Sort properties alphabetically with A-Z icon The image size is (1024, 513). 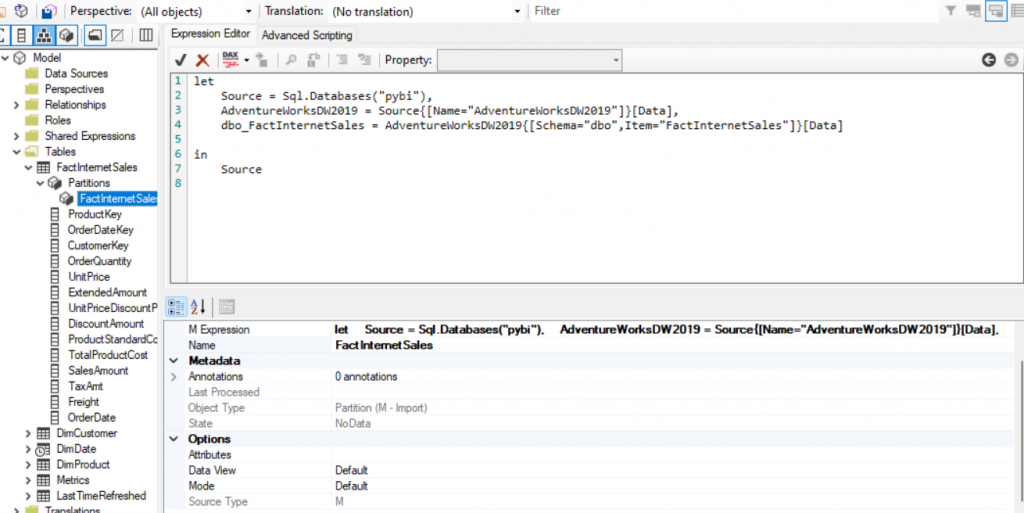pyautogui.click(x=198, y=306)
